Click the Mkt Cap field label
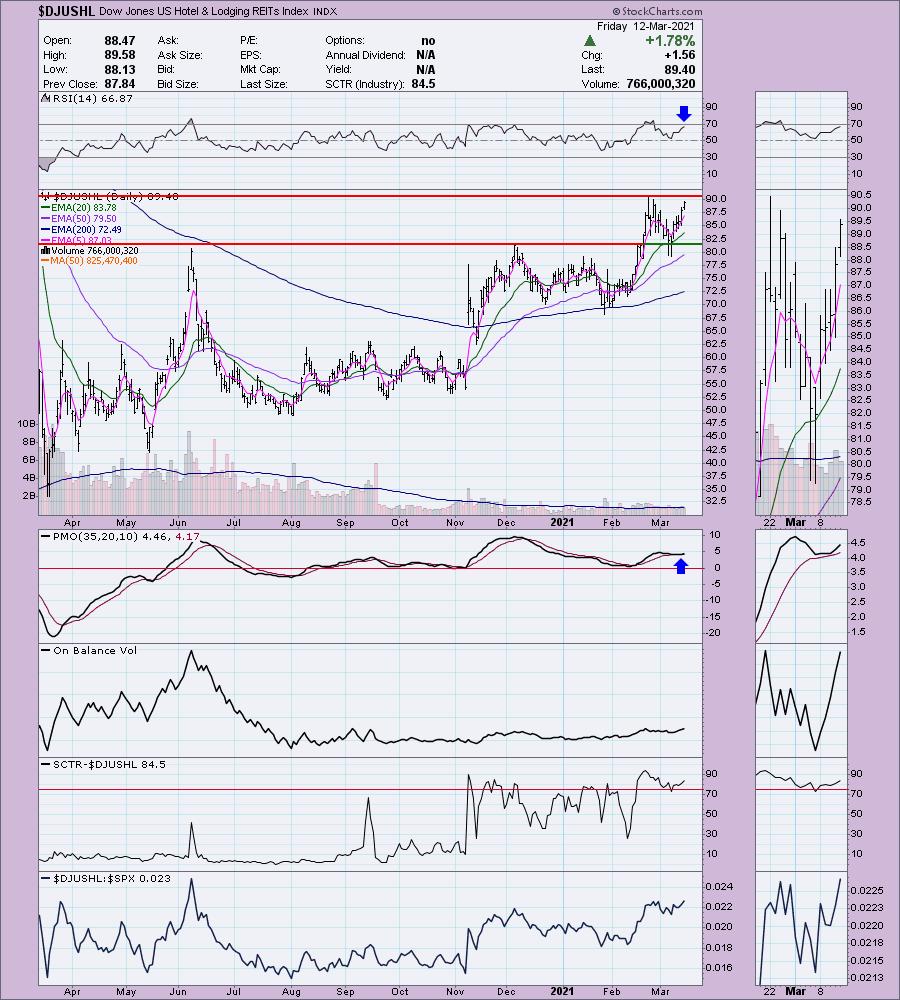900x1000 pixels. click(x=260, y=70)
